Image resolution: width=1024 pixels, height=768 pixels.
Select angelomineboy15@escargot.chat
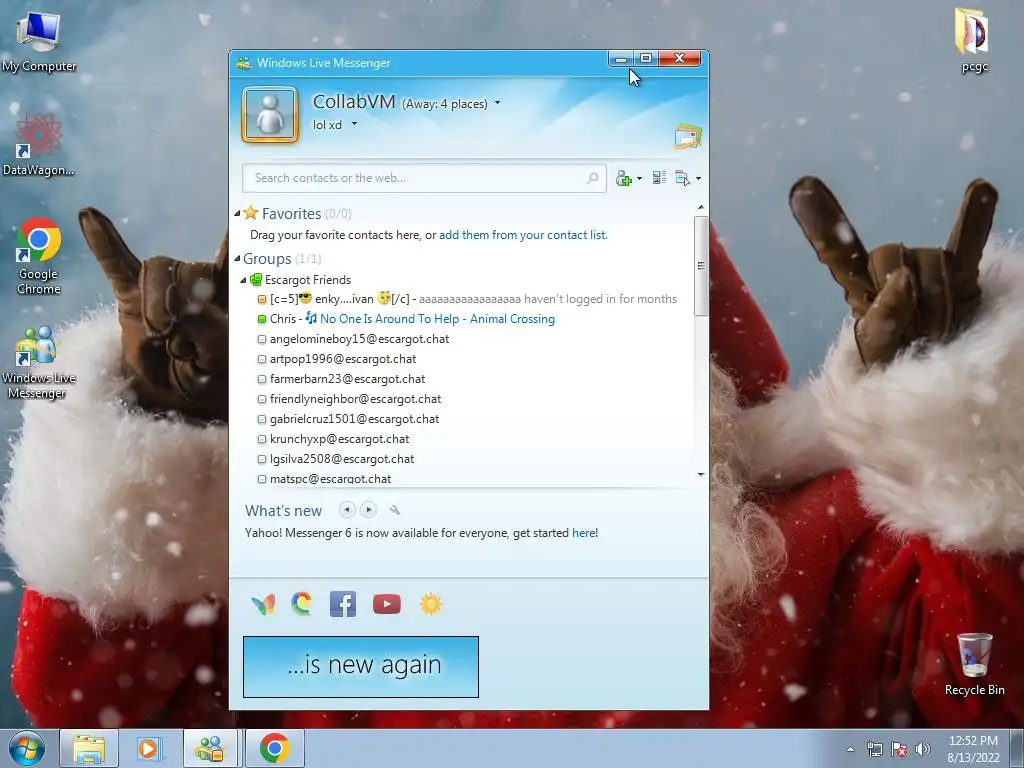coord(359,339)
